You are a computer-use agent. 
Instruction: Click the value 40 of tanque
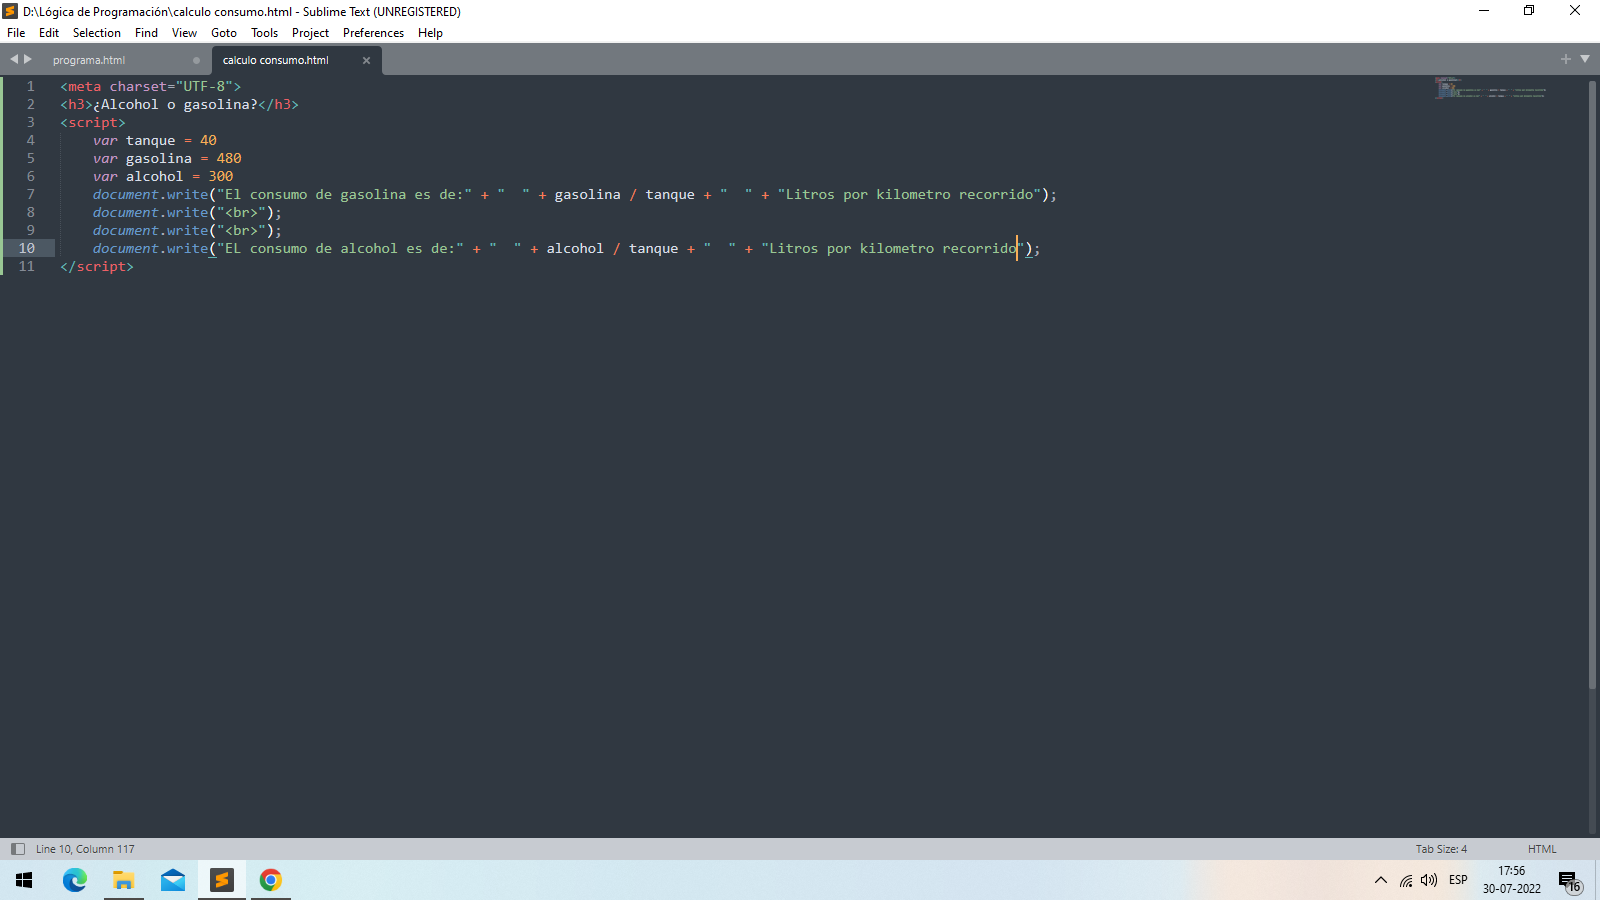pyautogui.click(x=208, y=140)
